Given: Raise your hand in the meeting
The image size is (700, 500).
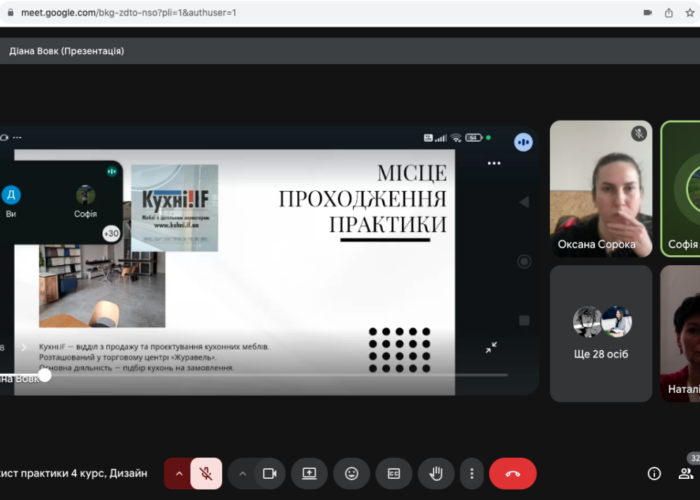Looking at the screenshot, I should pyautogui.click(x=436, y=473).
